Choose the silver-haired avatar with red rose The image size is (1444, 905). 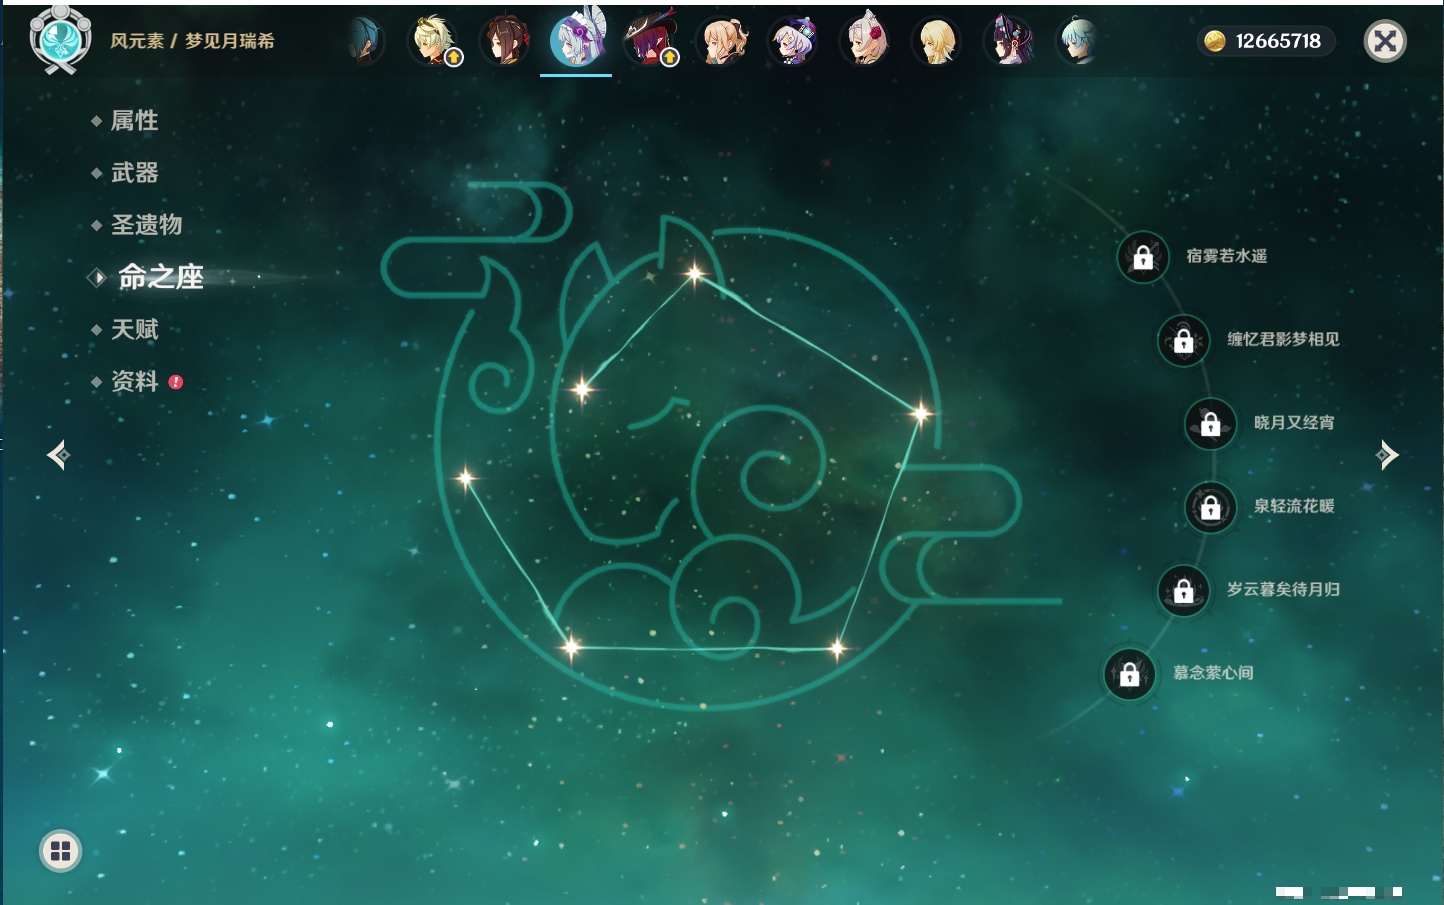[x=866, y=41]
